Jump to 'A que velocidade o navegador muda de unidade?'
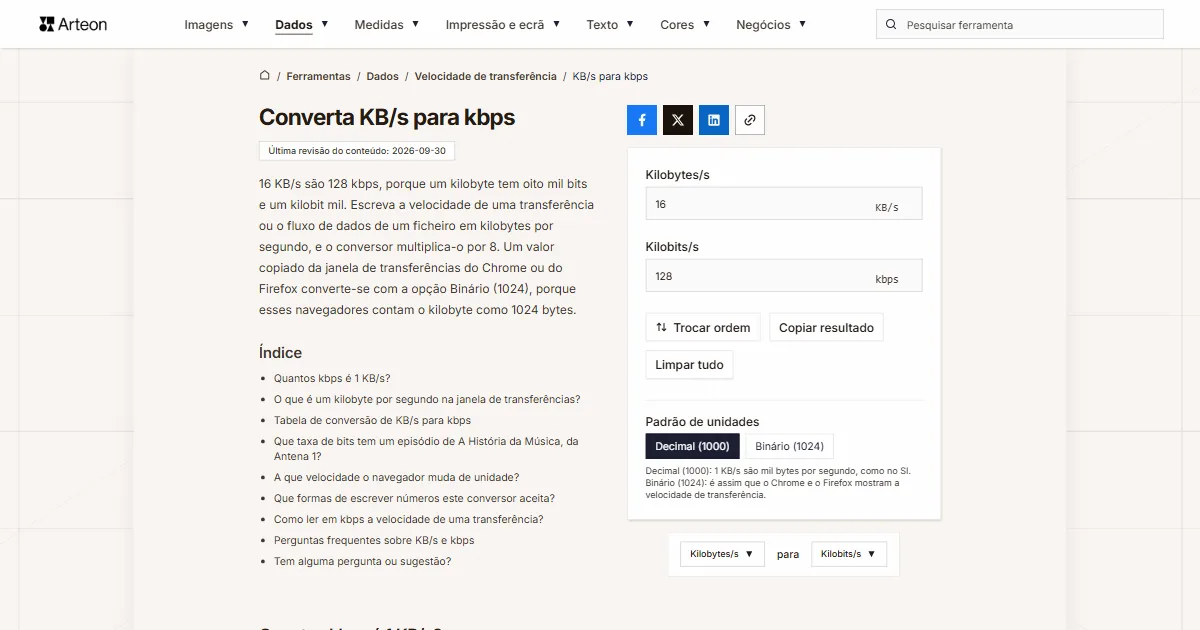The height and width of the screenshot is (630, 1200). tap(396, 477)
